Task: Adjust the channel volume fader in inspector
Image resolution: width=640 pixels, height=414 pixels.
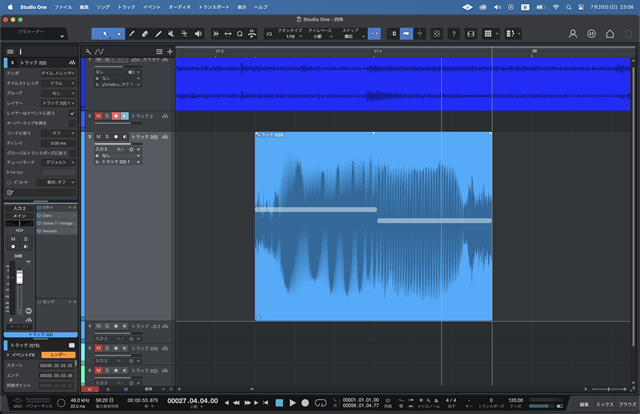Action: point(19,277)
